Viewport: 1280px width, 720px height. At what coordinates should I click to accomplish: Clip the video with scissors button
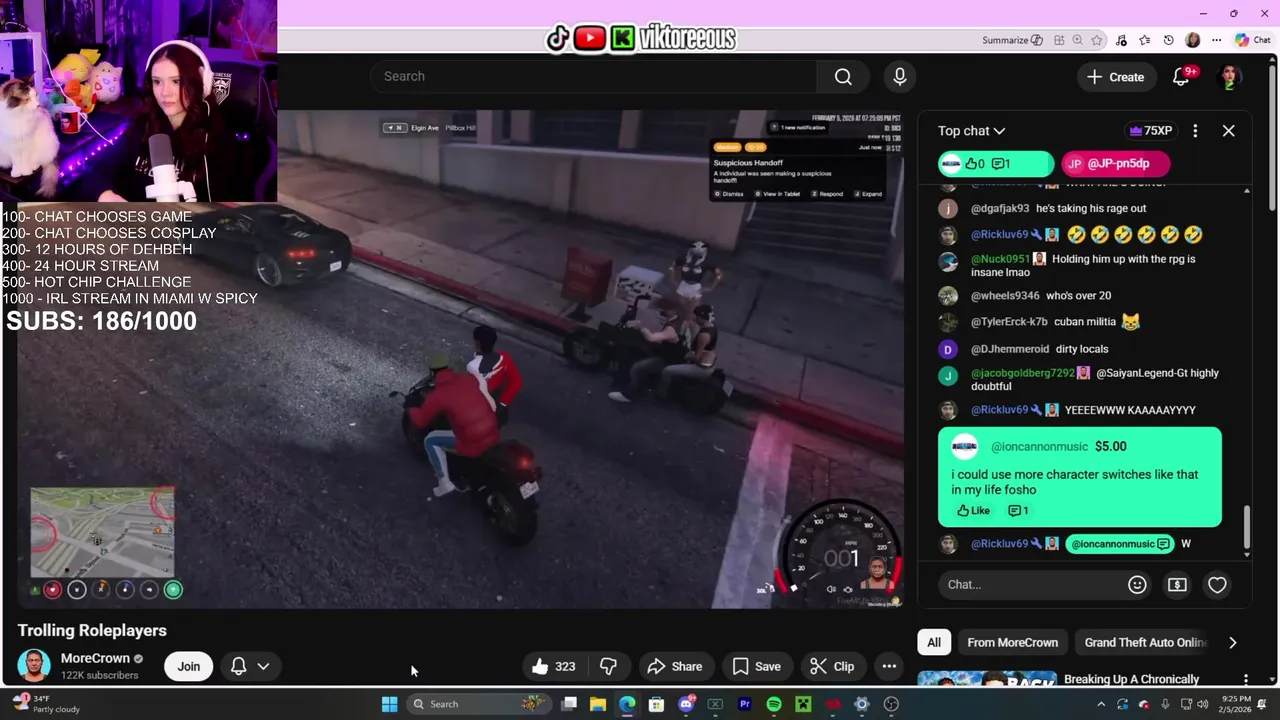[x=832, y=666]
